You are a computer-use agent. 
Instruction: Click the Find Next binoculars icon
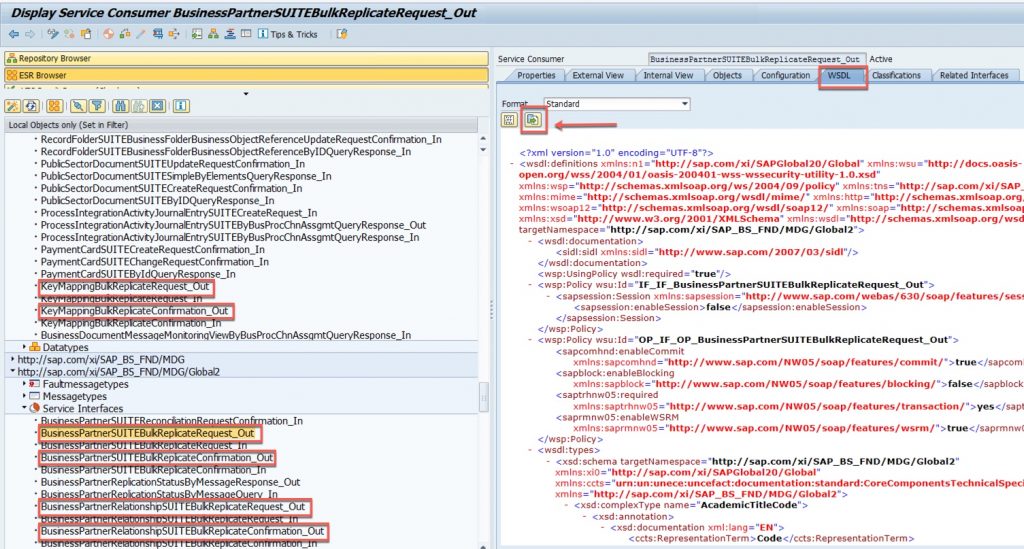point(138,106)
